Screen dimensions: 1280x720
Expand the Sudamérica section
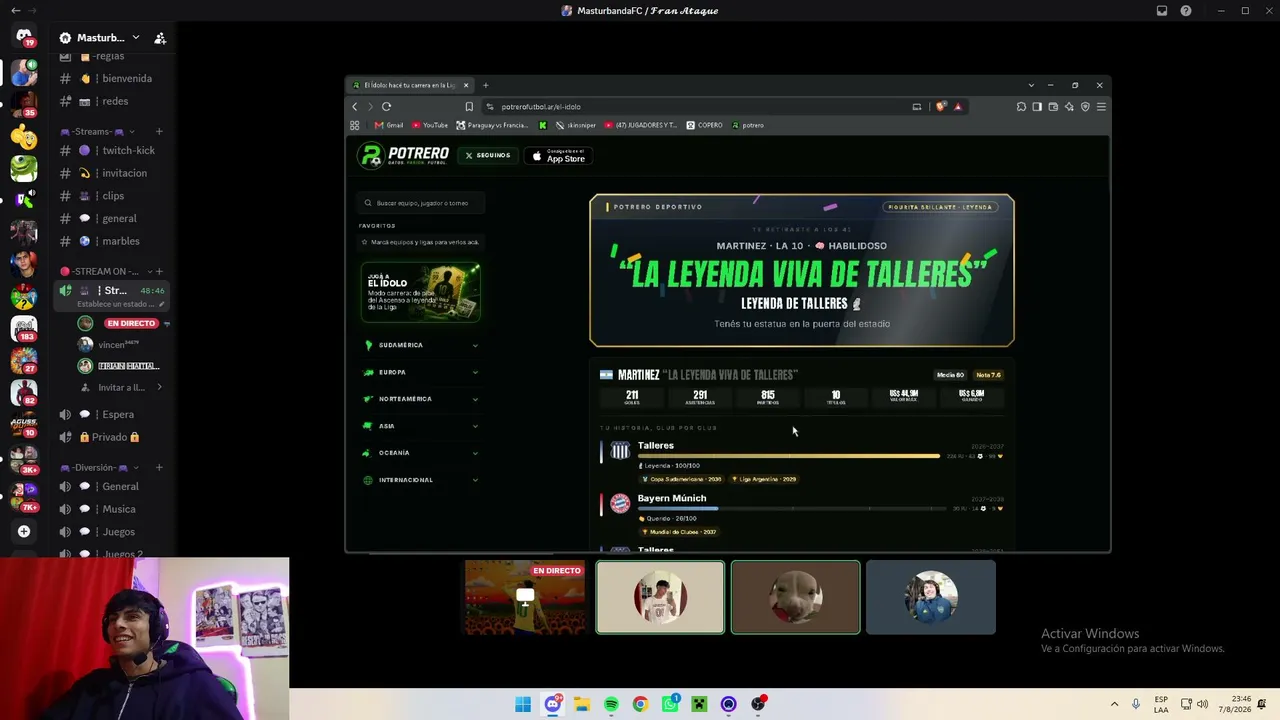[421, 345]
